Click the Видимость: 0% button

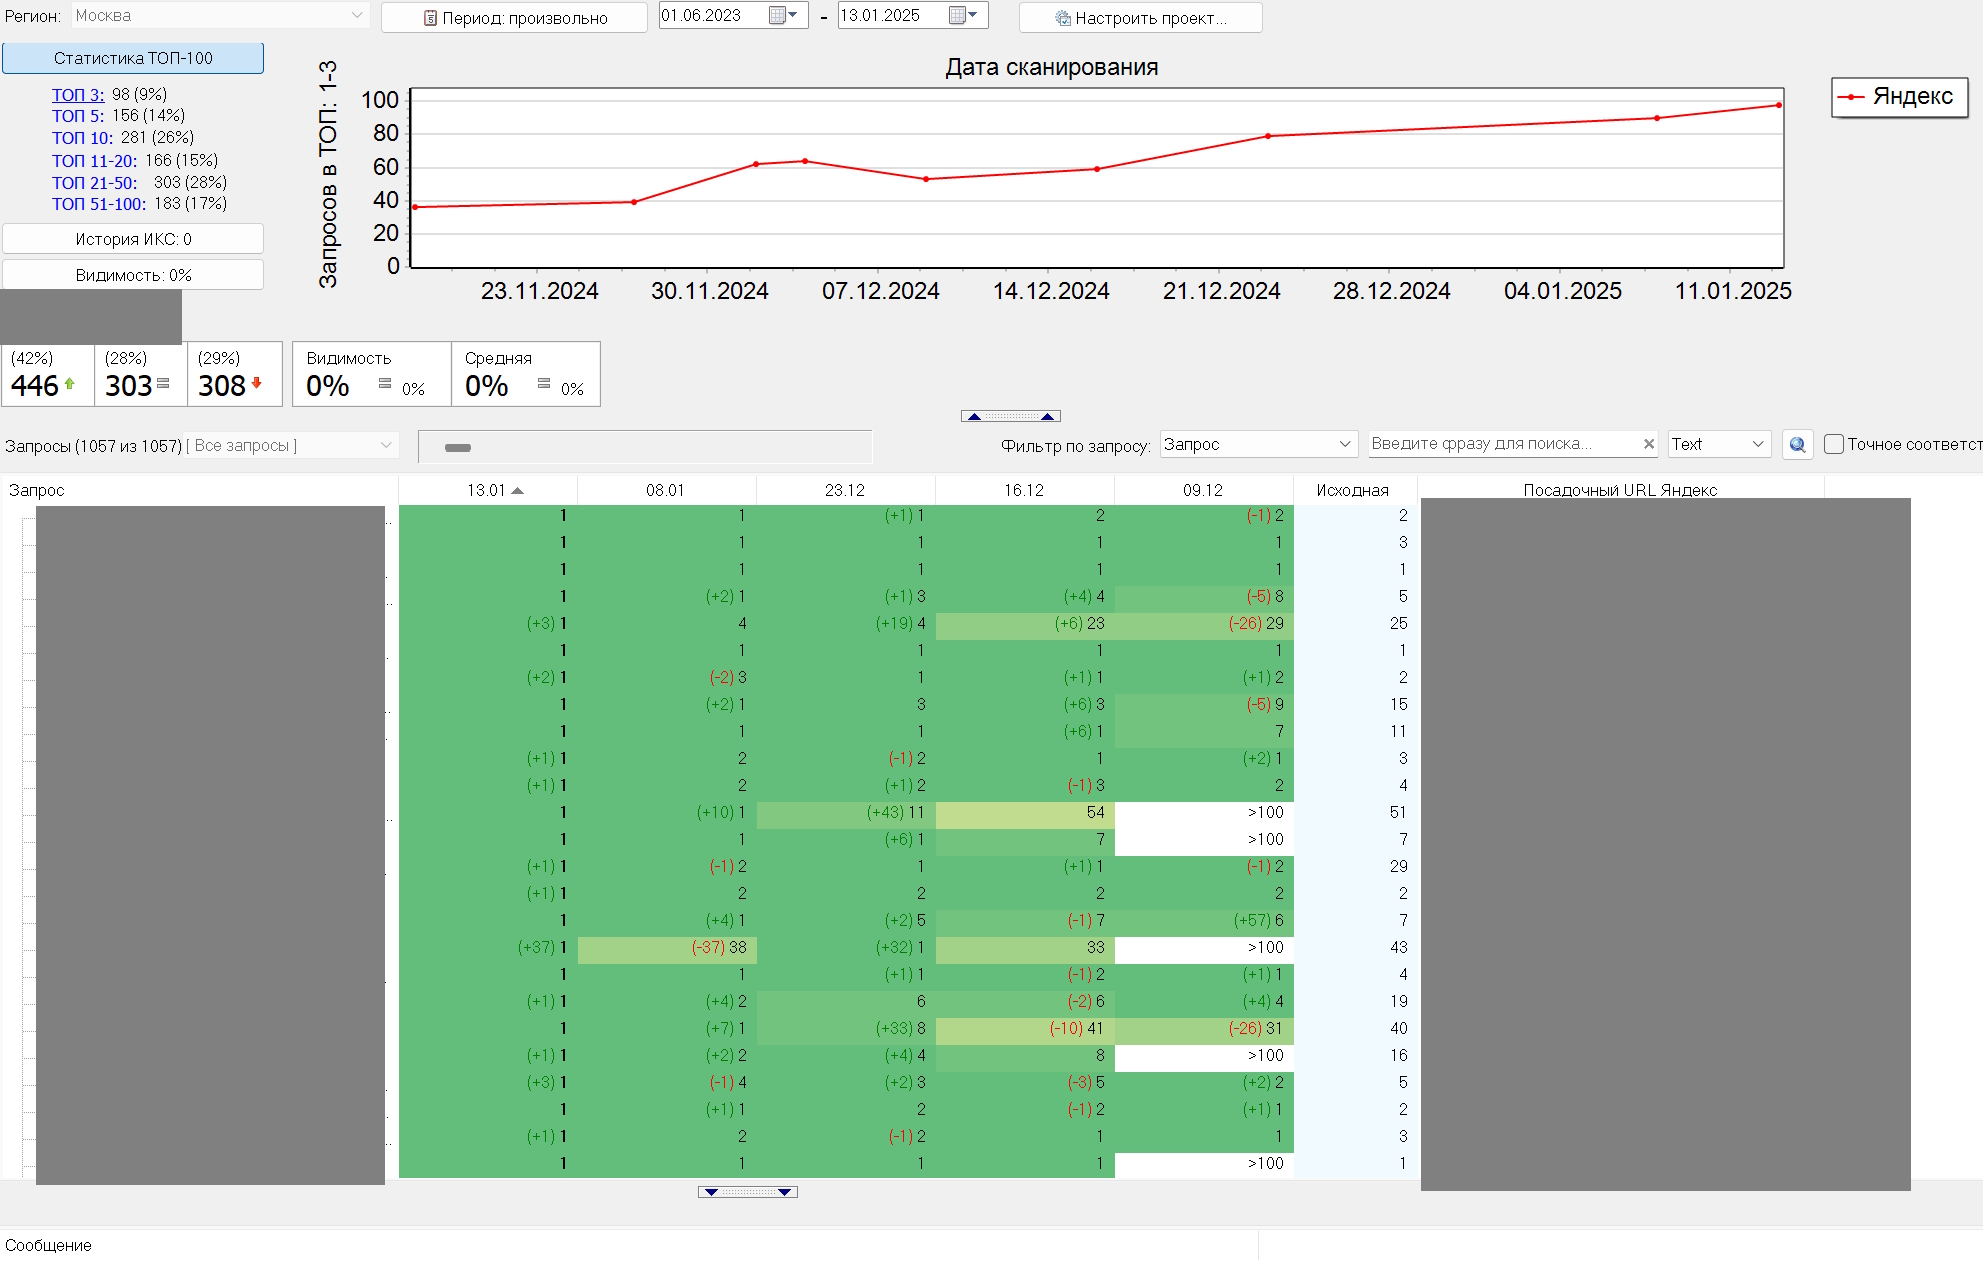coord(133,275)
